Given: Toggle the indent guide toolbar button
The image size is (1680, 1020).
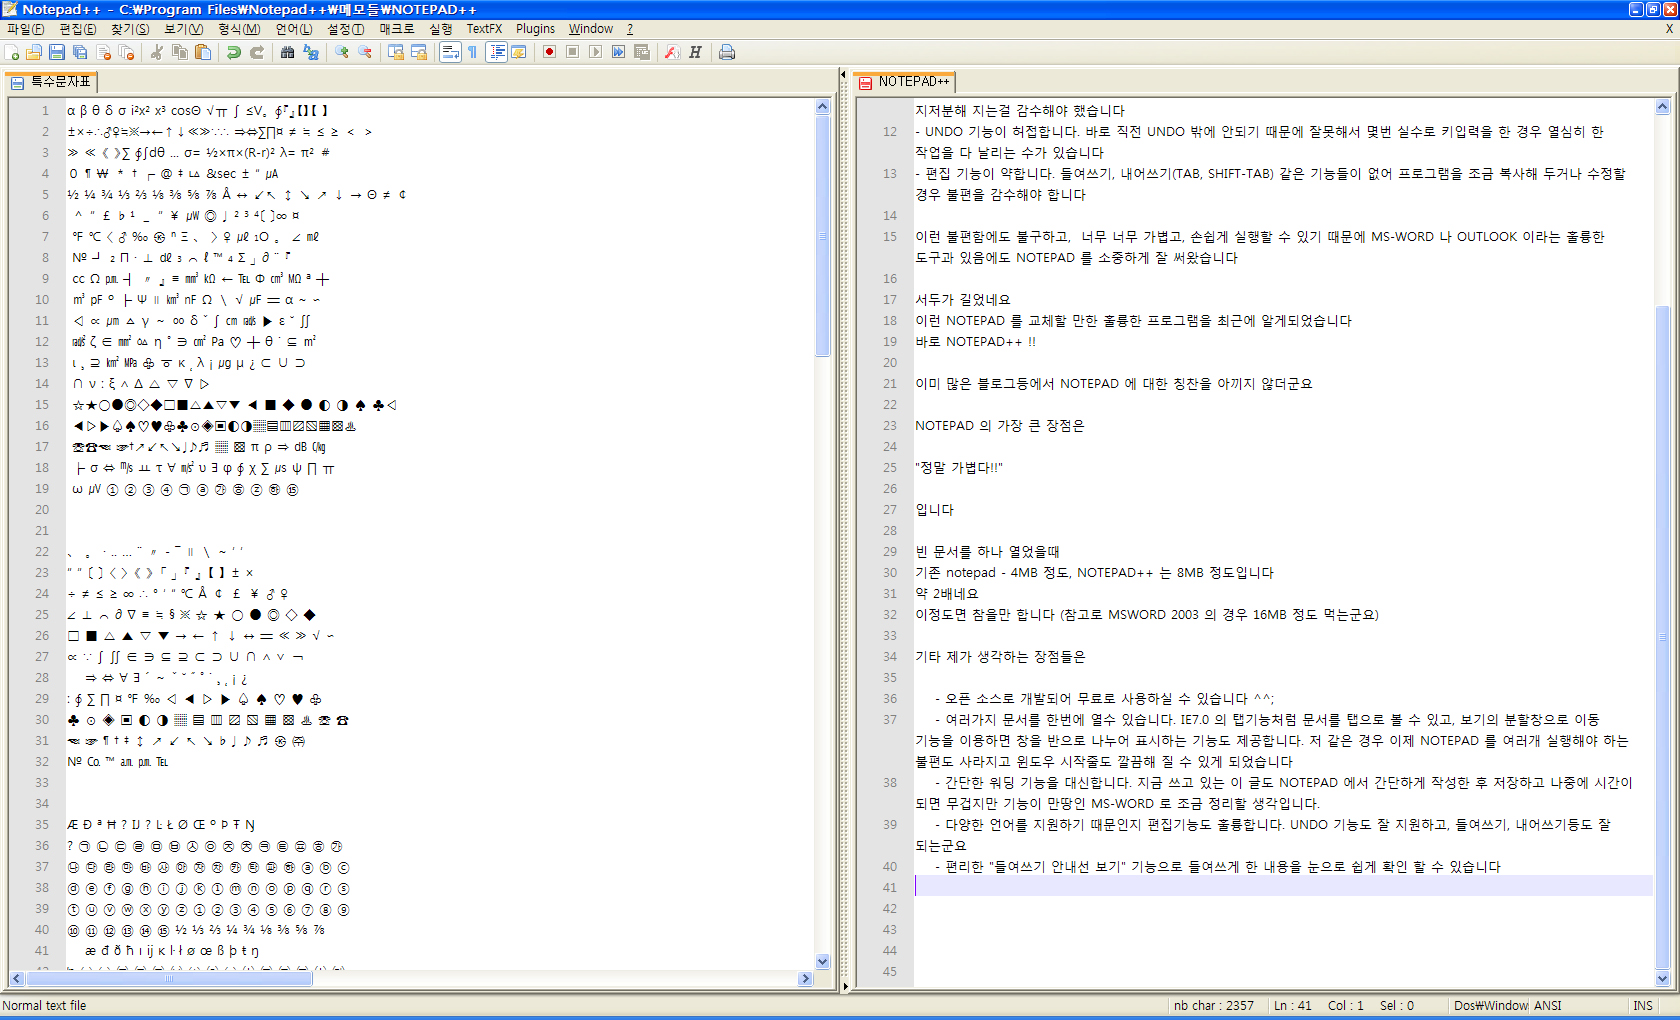Looking at the screenshot, I should coord(496,52).
